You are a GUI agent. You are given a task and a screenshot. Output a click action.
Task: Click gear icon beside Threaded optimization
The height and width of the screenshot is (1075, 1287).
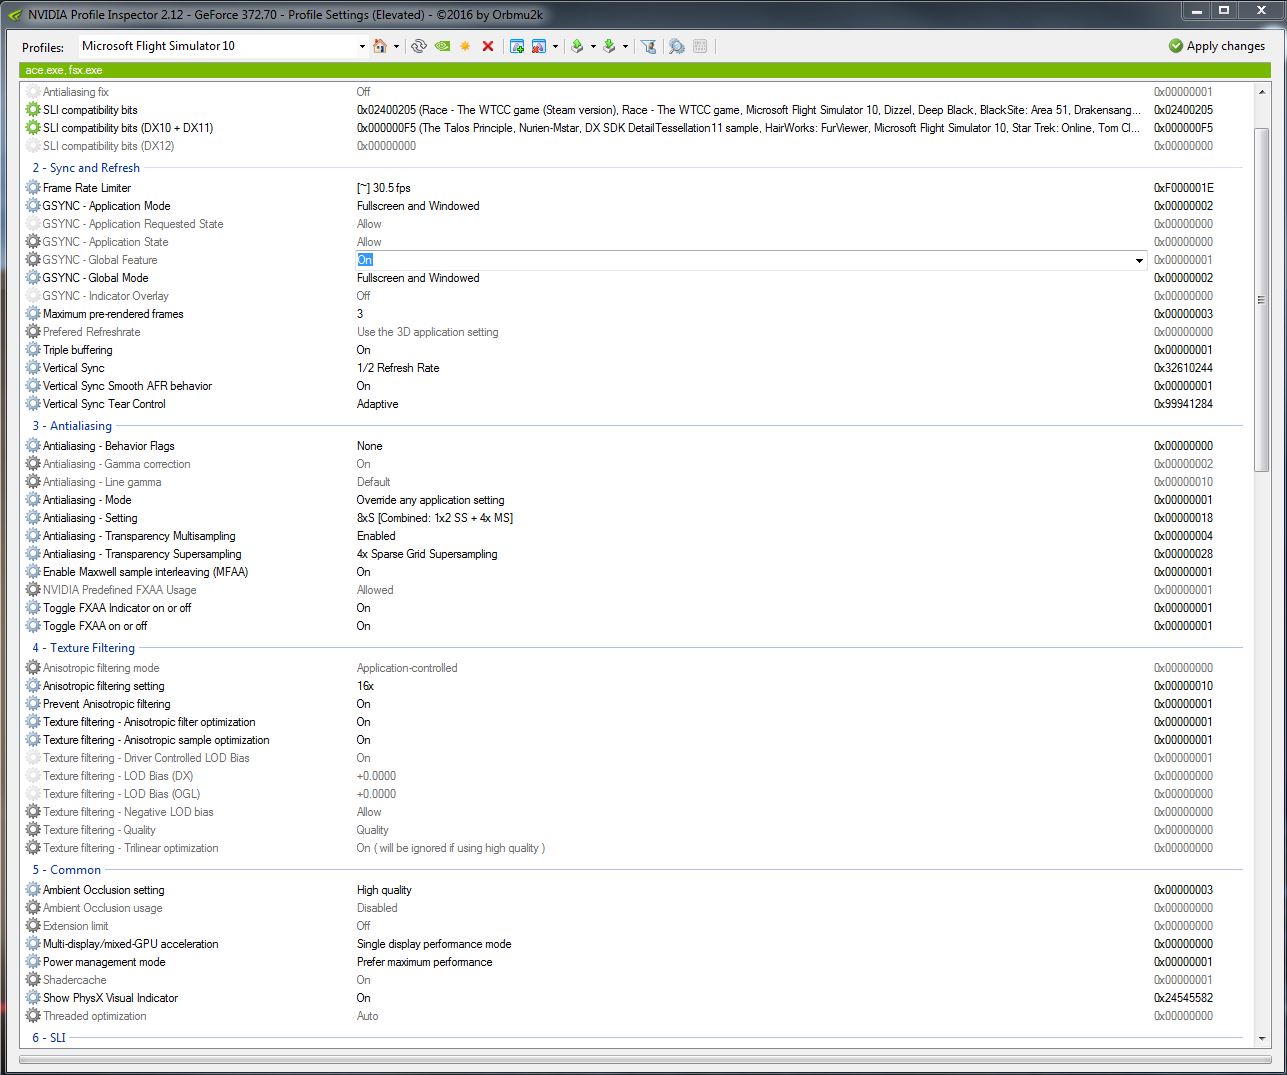coord(33,1016)
